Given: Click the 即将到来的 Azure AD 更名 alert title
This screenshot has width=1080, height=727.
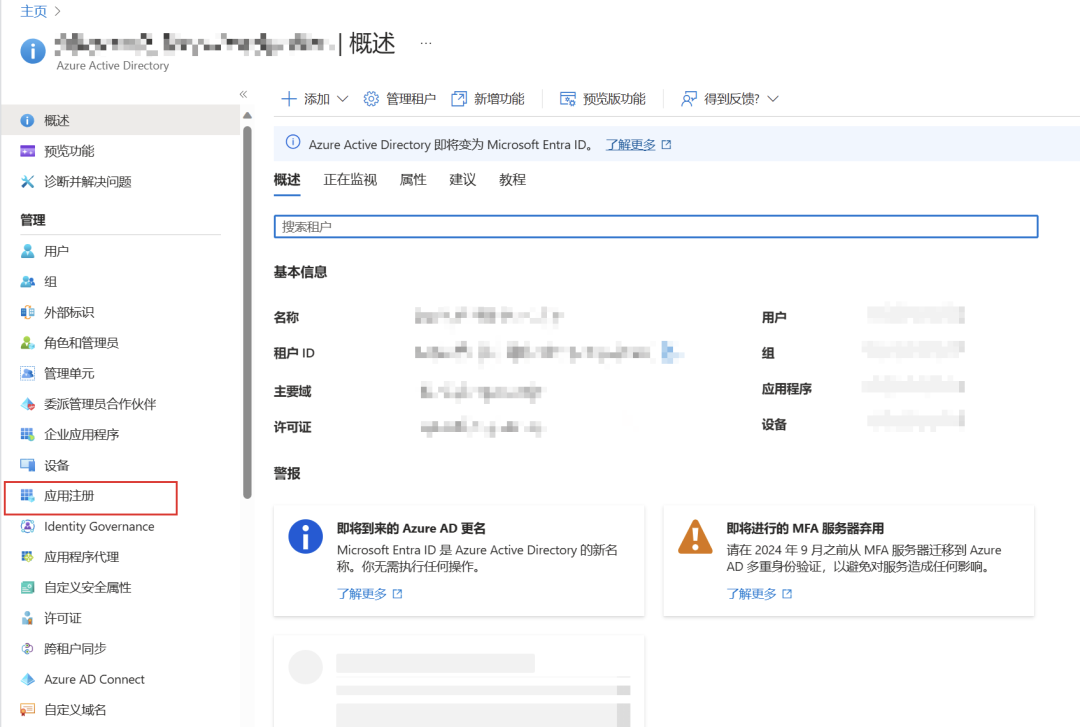Looking at the screenshot, I should 411,529.
